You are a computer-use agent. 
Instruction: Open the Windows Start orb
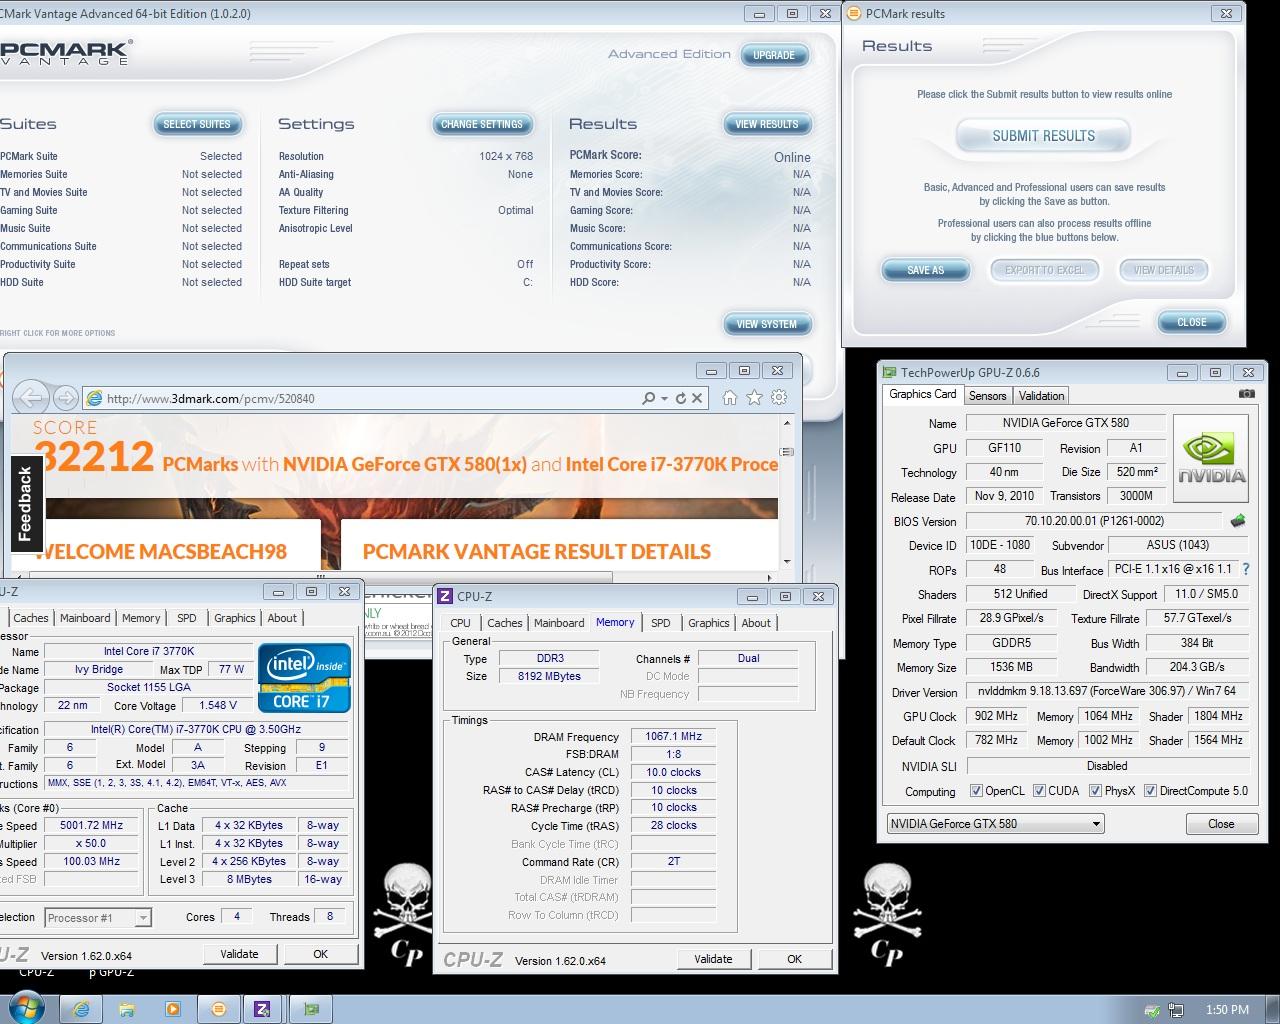[x=25, y=1008]
